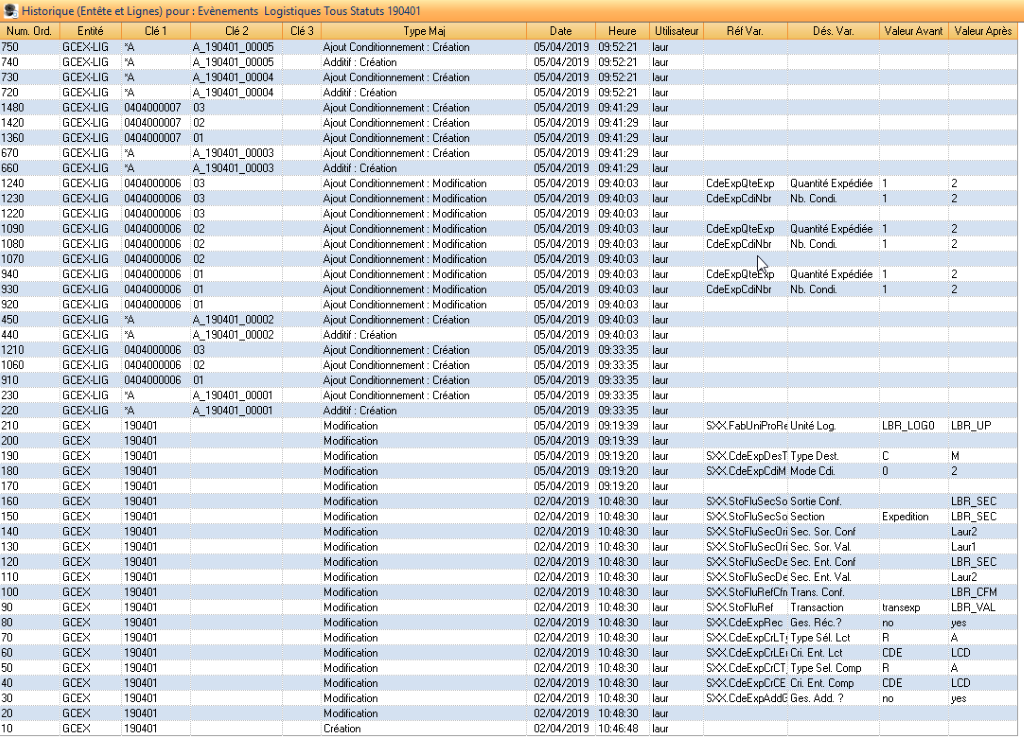Image resolution: width=1024 pixels, height=742 pixels.
Task: Click the Clé 2 column header
Action: tap(234, 32)
